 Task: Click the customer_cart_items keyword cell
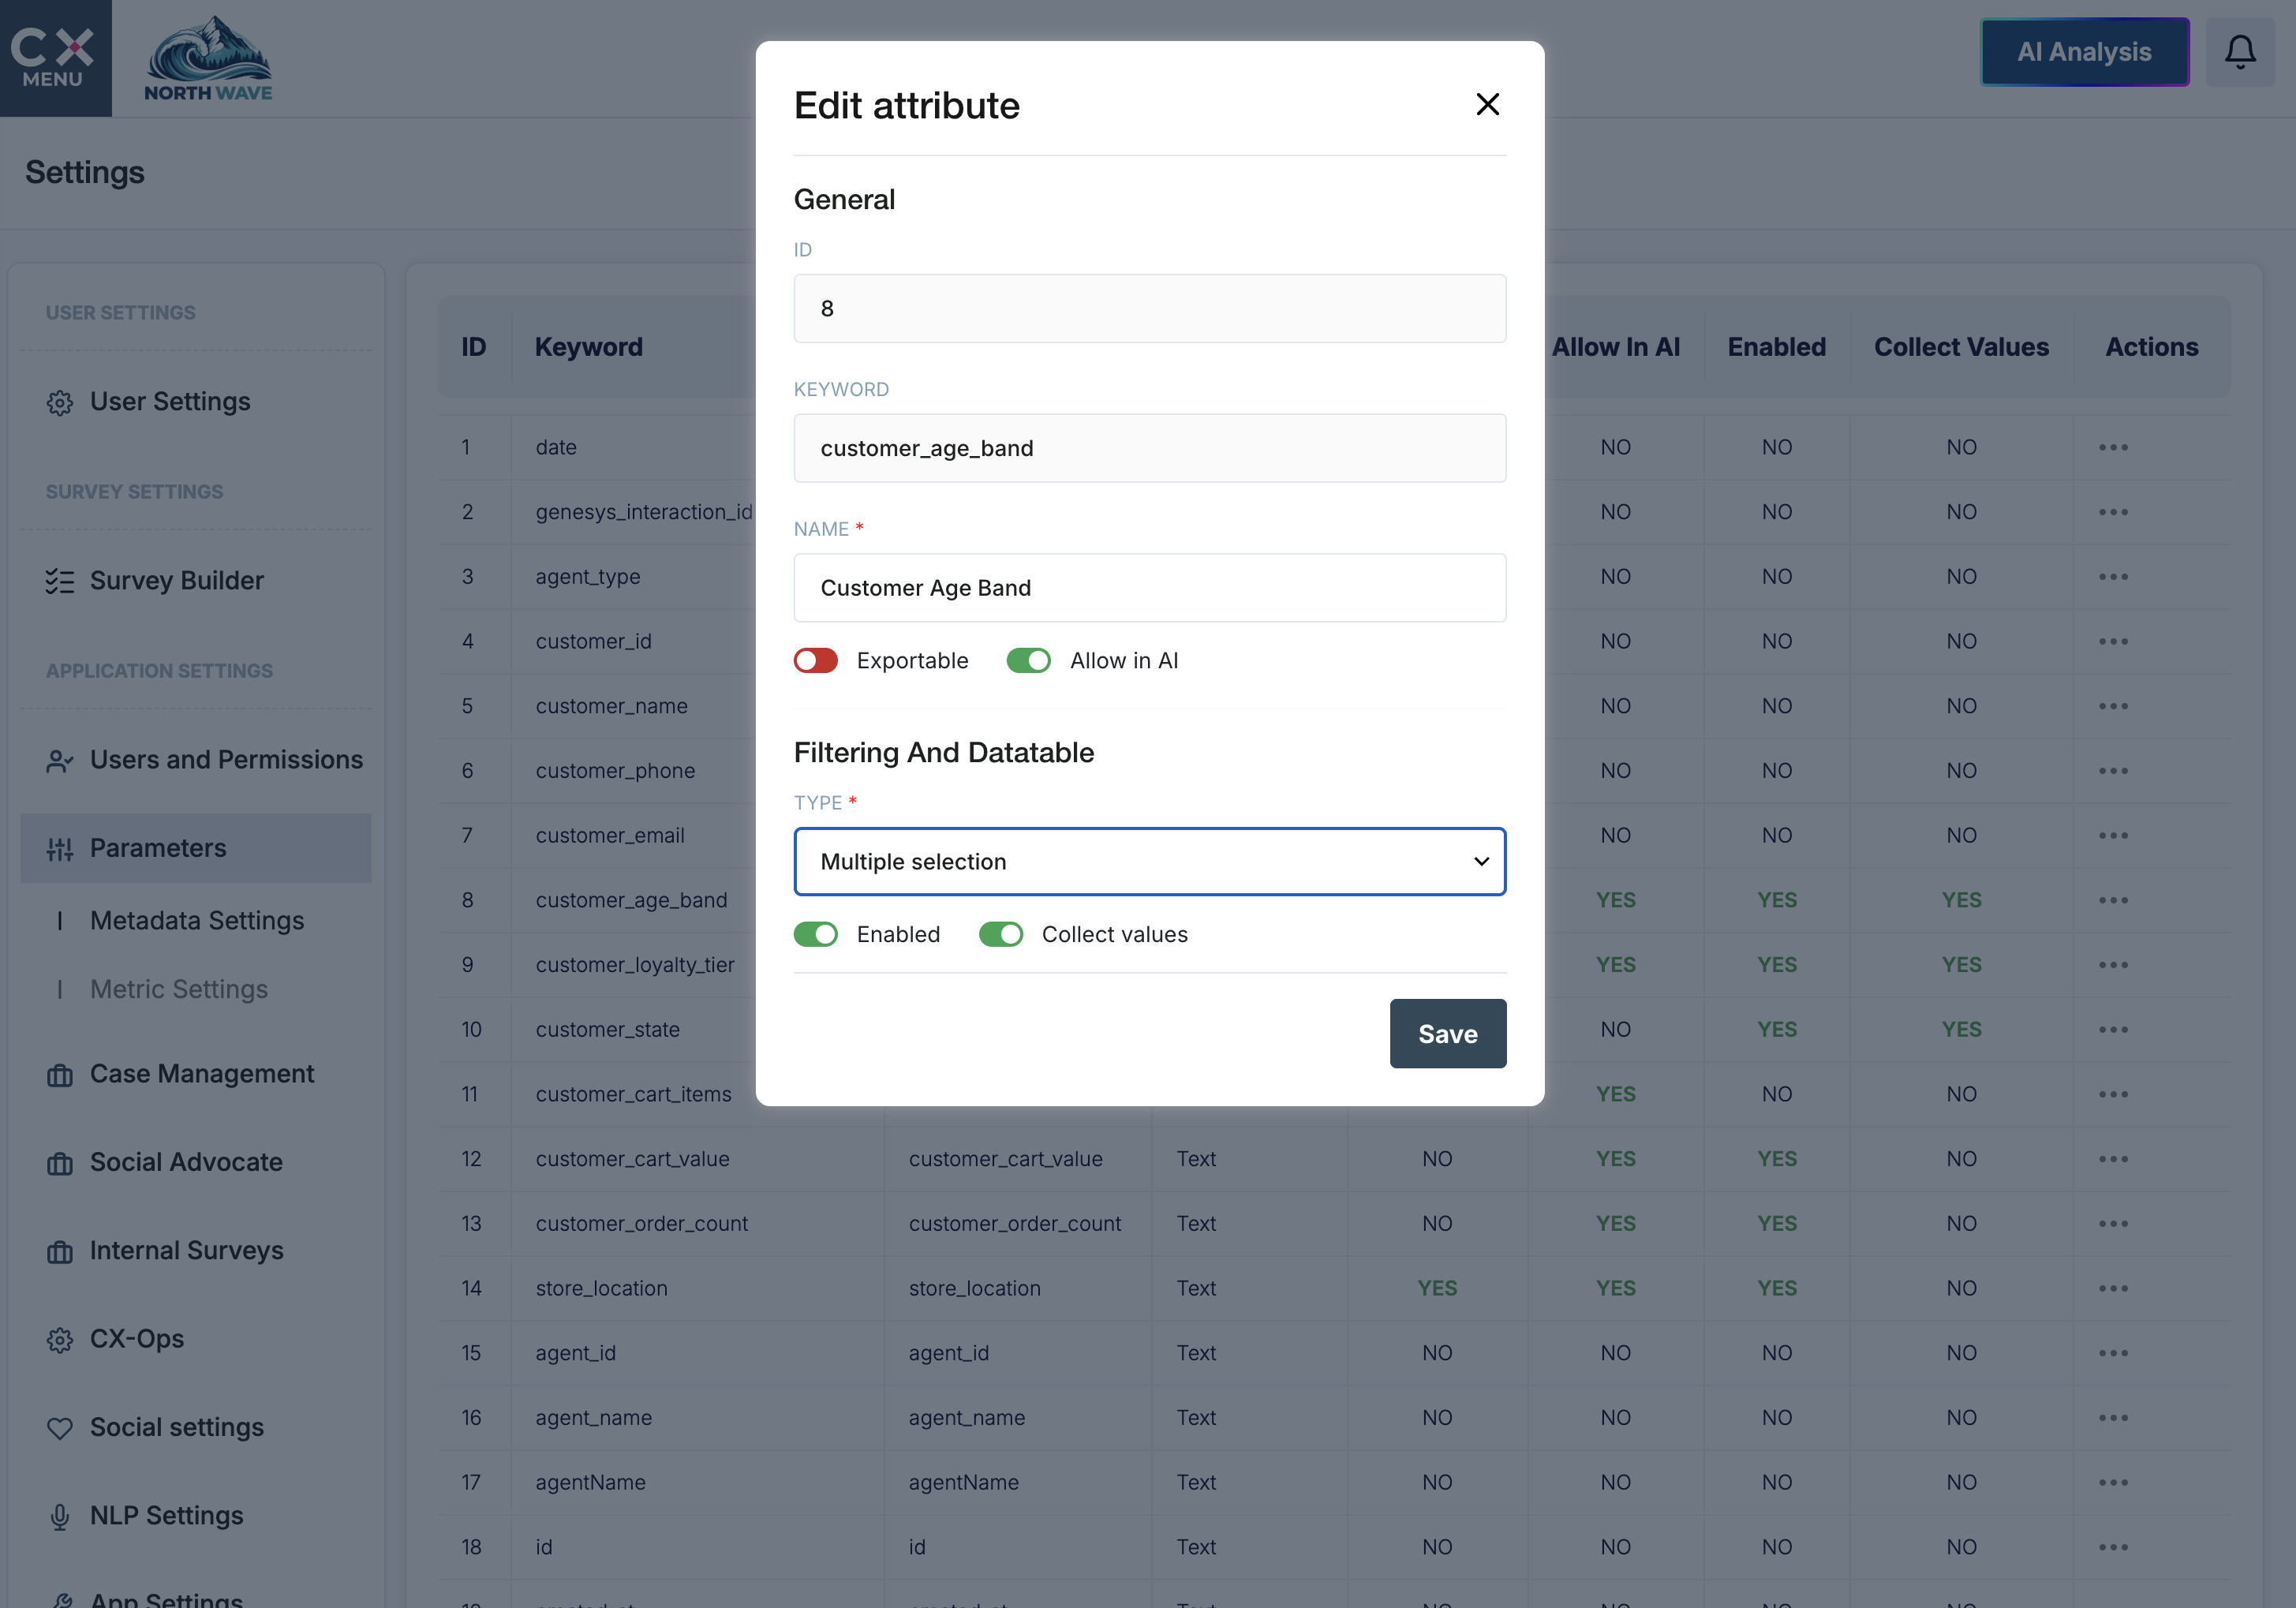coord(633,1094)
